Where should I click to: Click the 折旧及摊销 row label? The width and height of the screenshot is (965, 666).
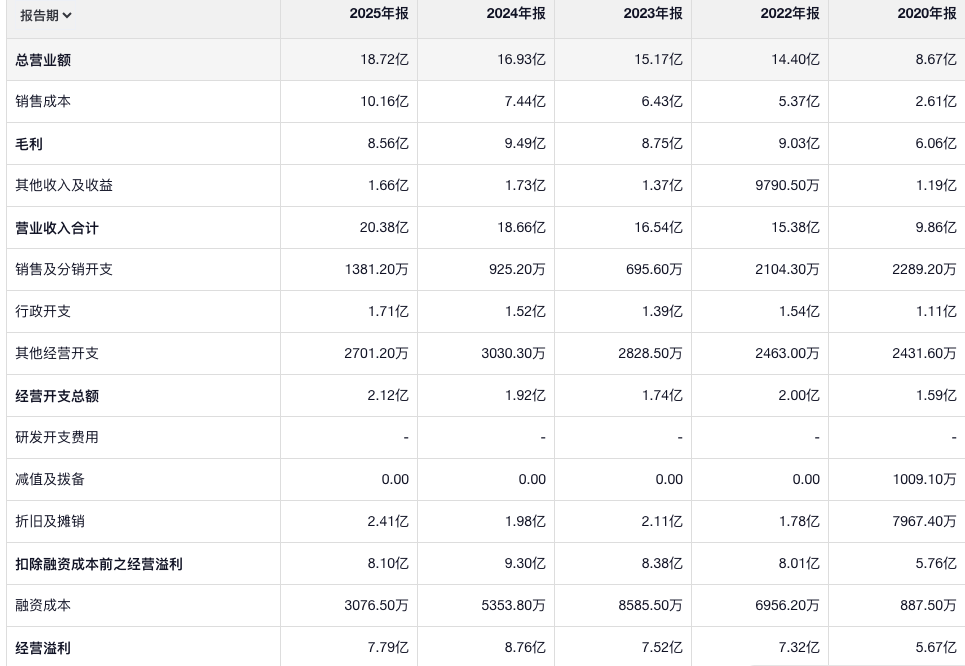[50, 522]
